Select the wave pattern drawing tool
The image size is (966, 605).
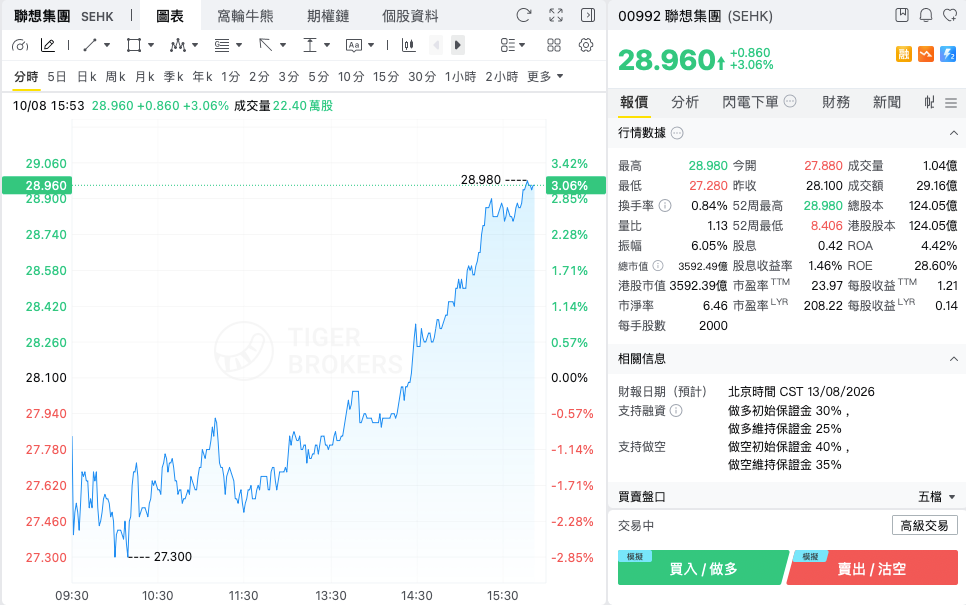coord(178,45)
